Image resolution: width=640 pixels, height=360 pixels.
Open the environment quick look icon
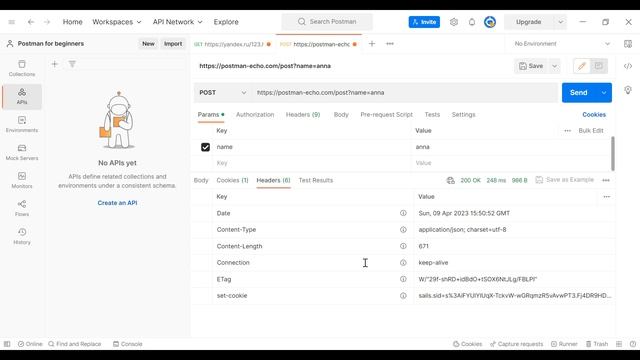tap(628, 44)
